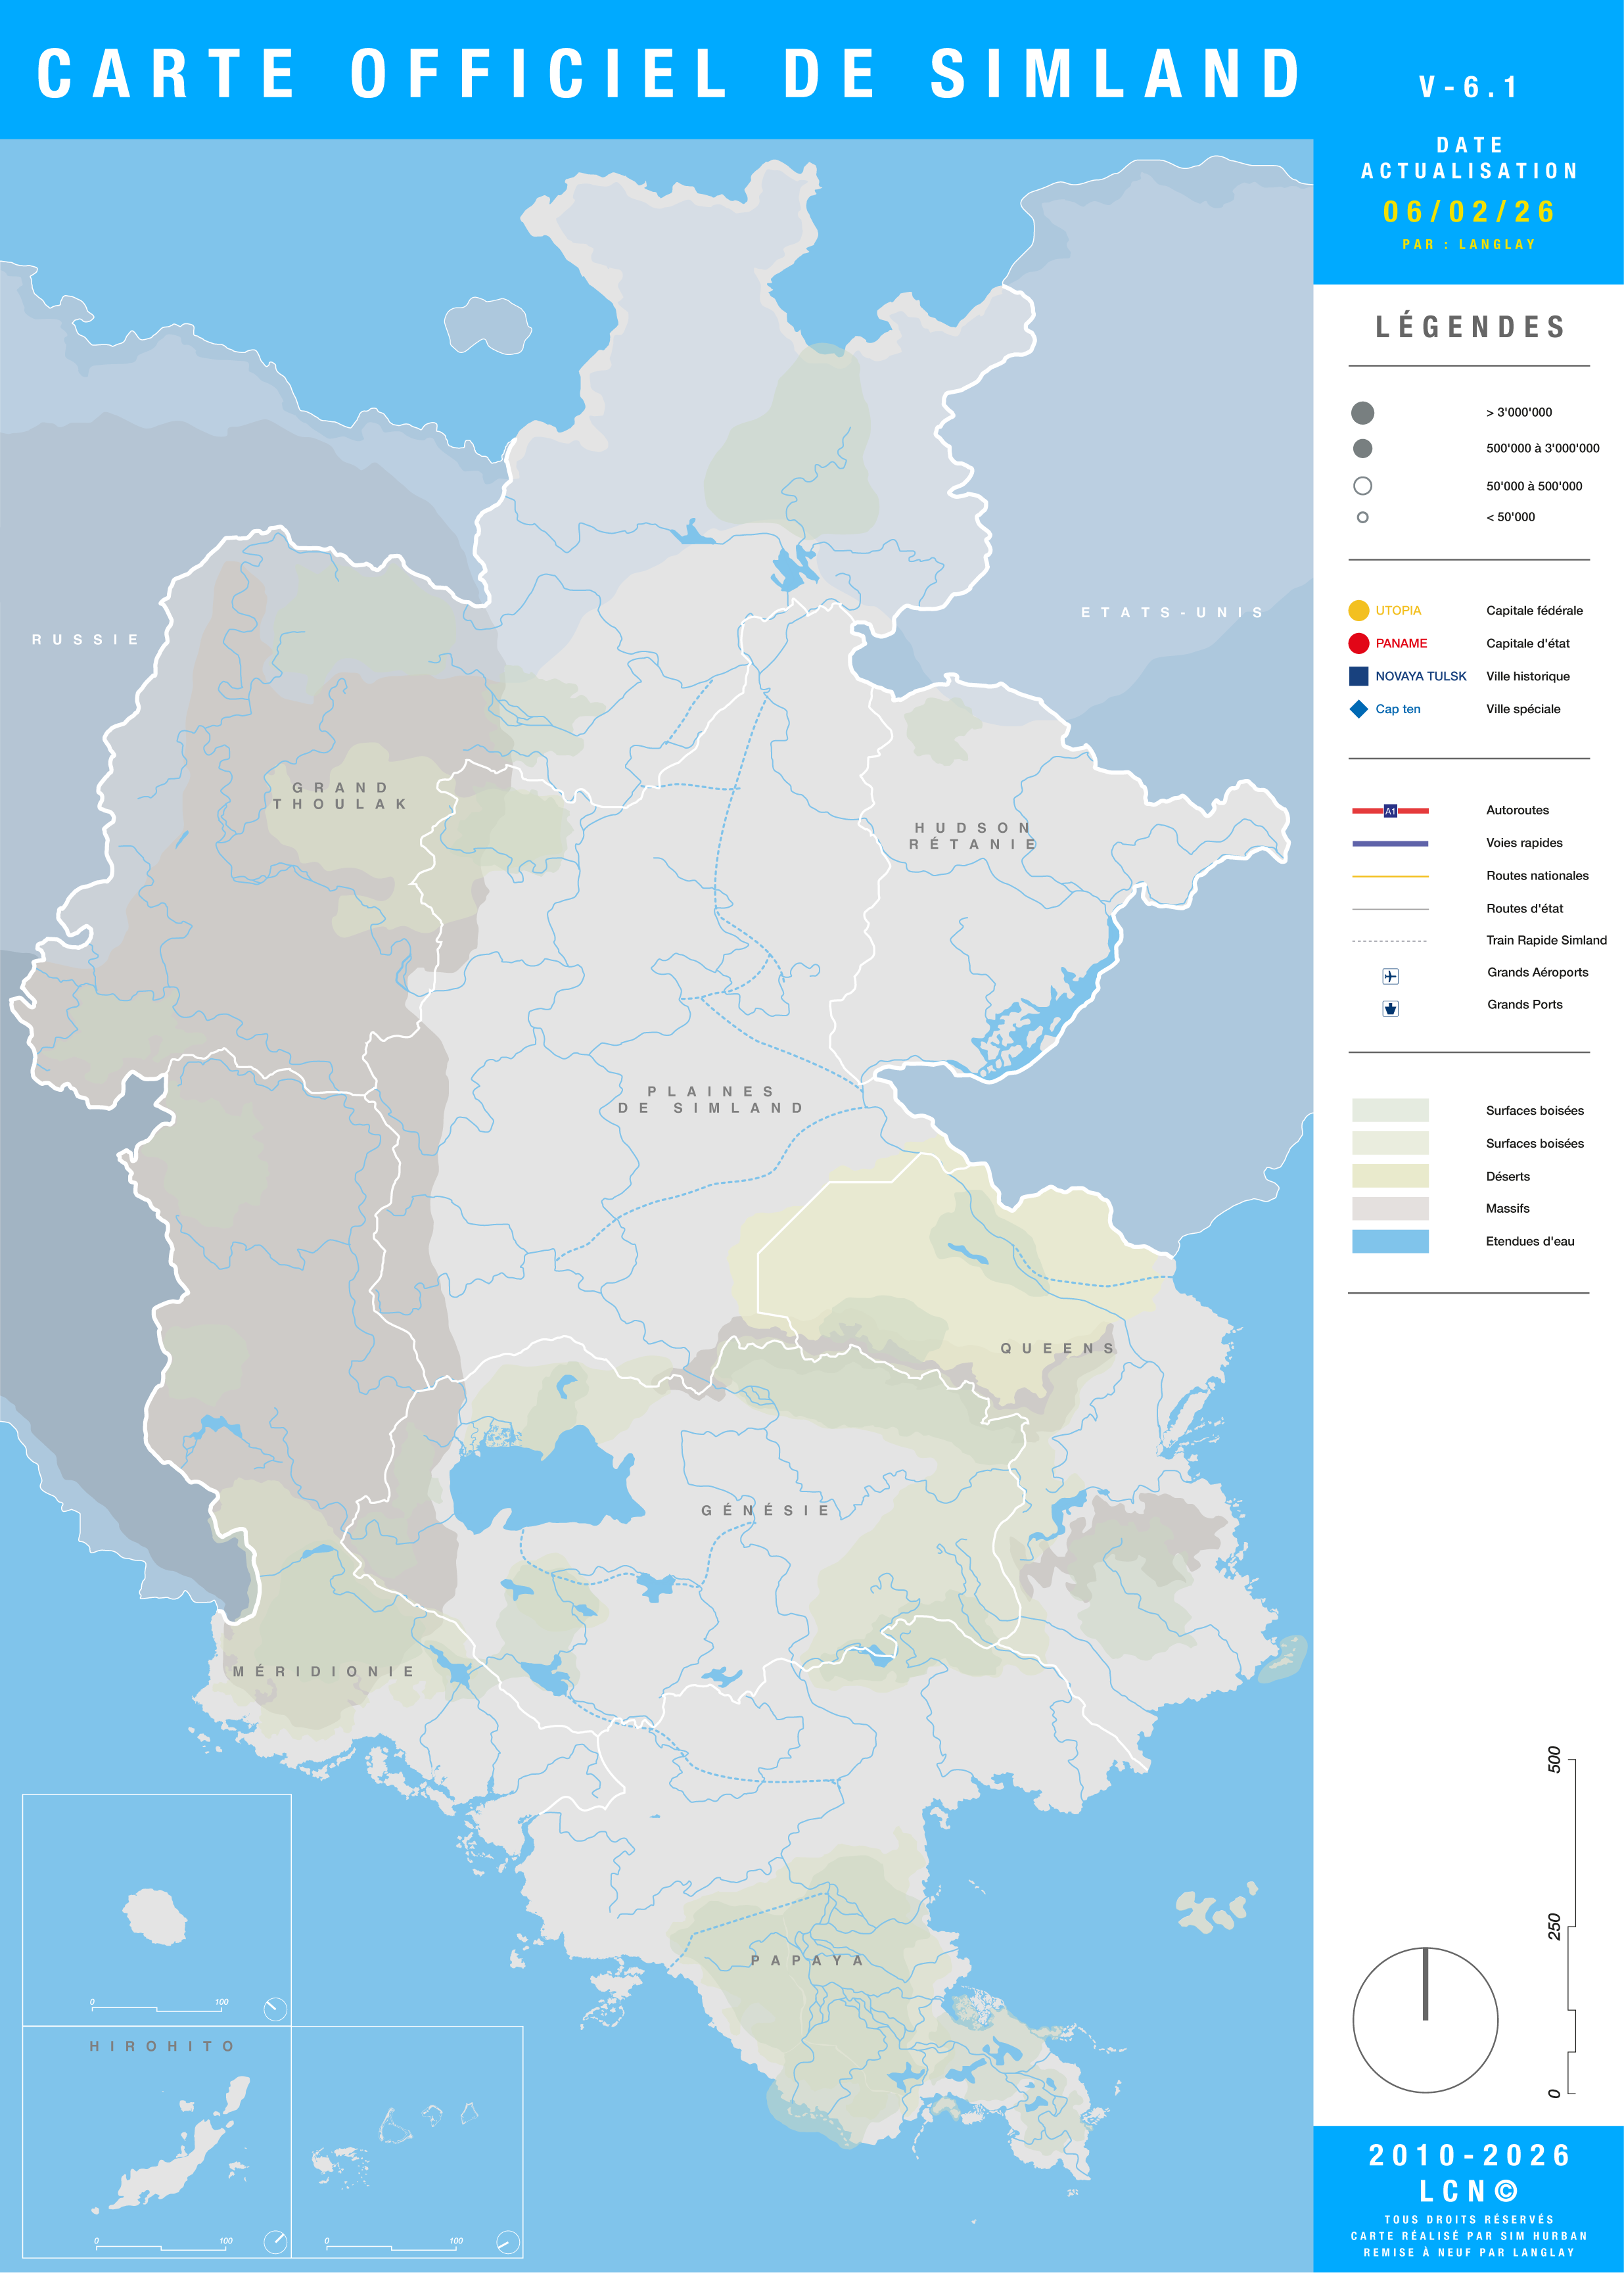This screenshot has width=1624, height=2273.
Task: Click the Hudson Rétanie region label
Action: 972,836
